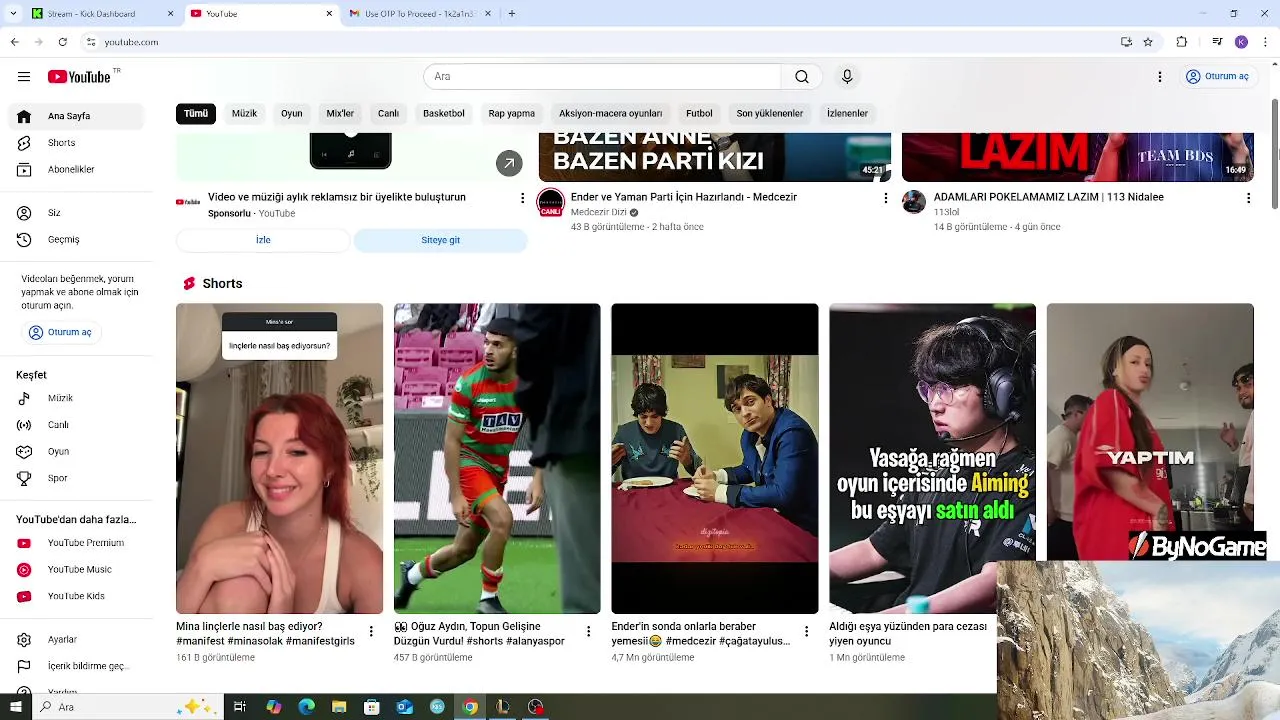
Task: Open the Medcezir Dizi channel name link
Action: click(x=599, y=213)
